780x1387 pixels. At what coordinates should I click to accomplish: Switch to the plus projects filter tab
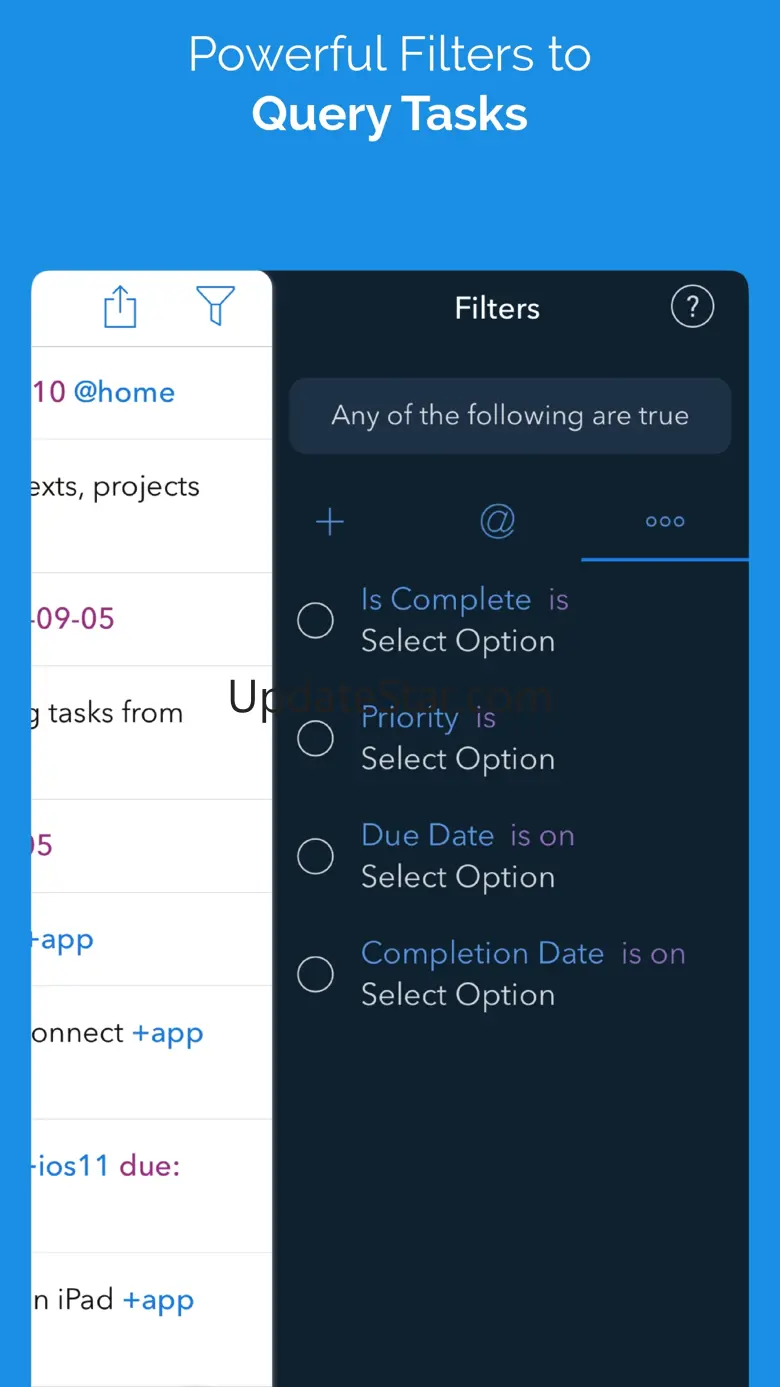tap(330, 522)
